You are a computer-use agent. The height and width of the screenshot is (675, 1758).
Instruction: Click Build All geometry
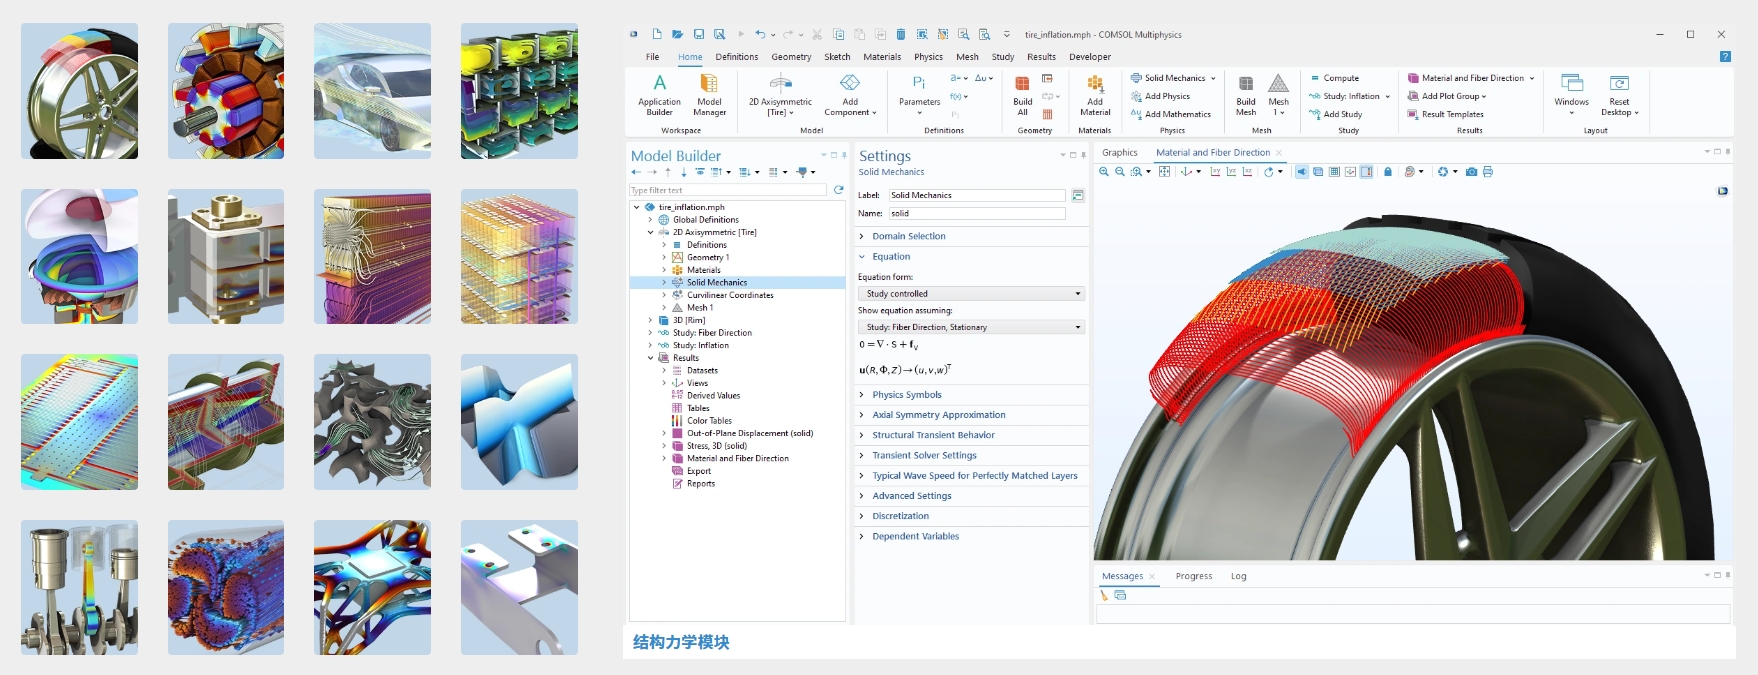pyautogui.click(x=1022, y=95)
